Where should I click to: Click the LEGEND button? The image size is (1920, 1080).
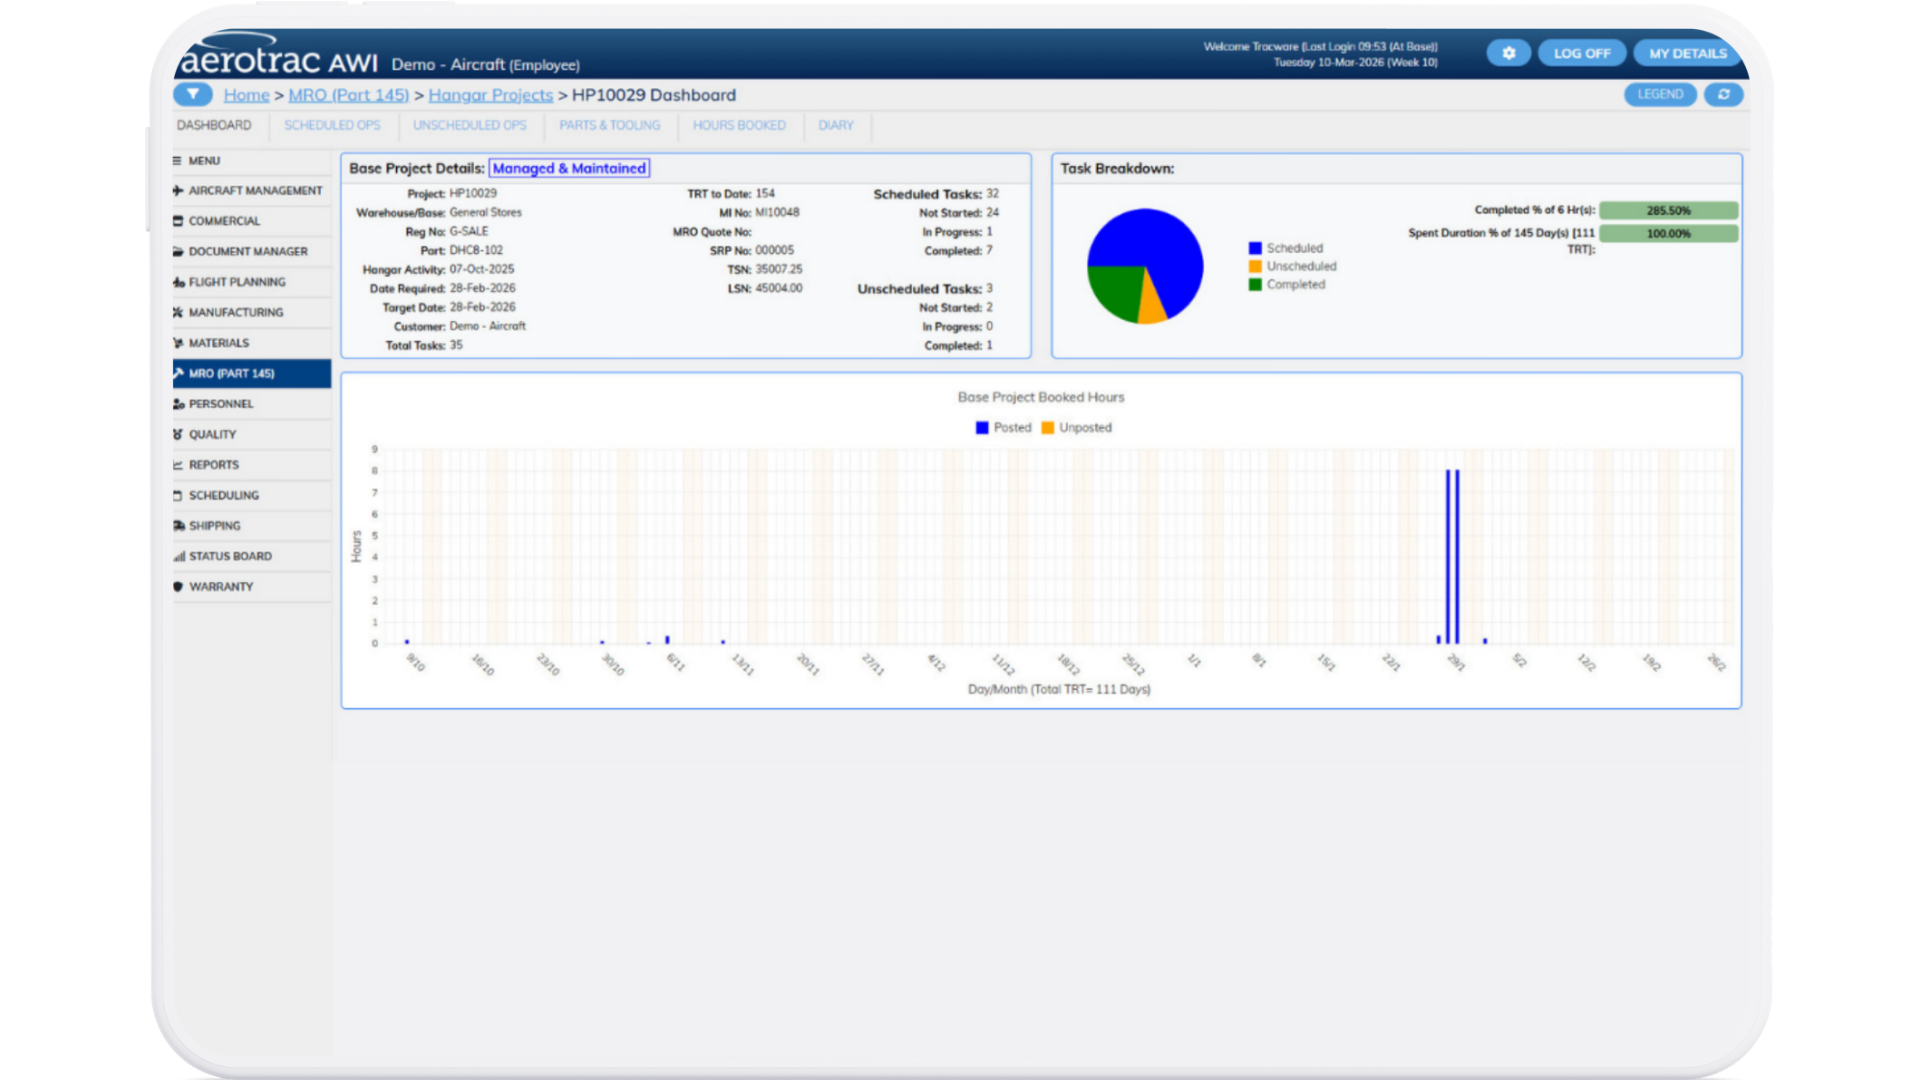pyautogui.click(x=1660, y=94)
